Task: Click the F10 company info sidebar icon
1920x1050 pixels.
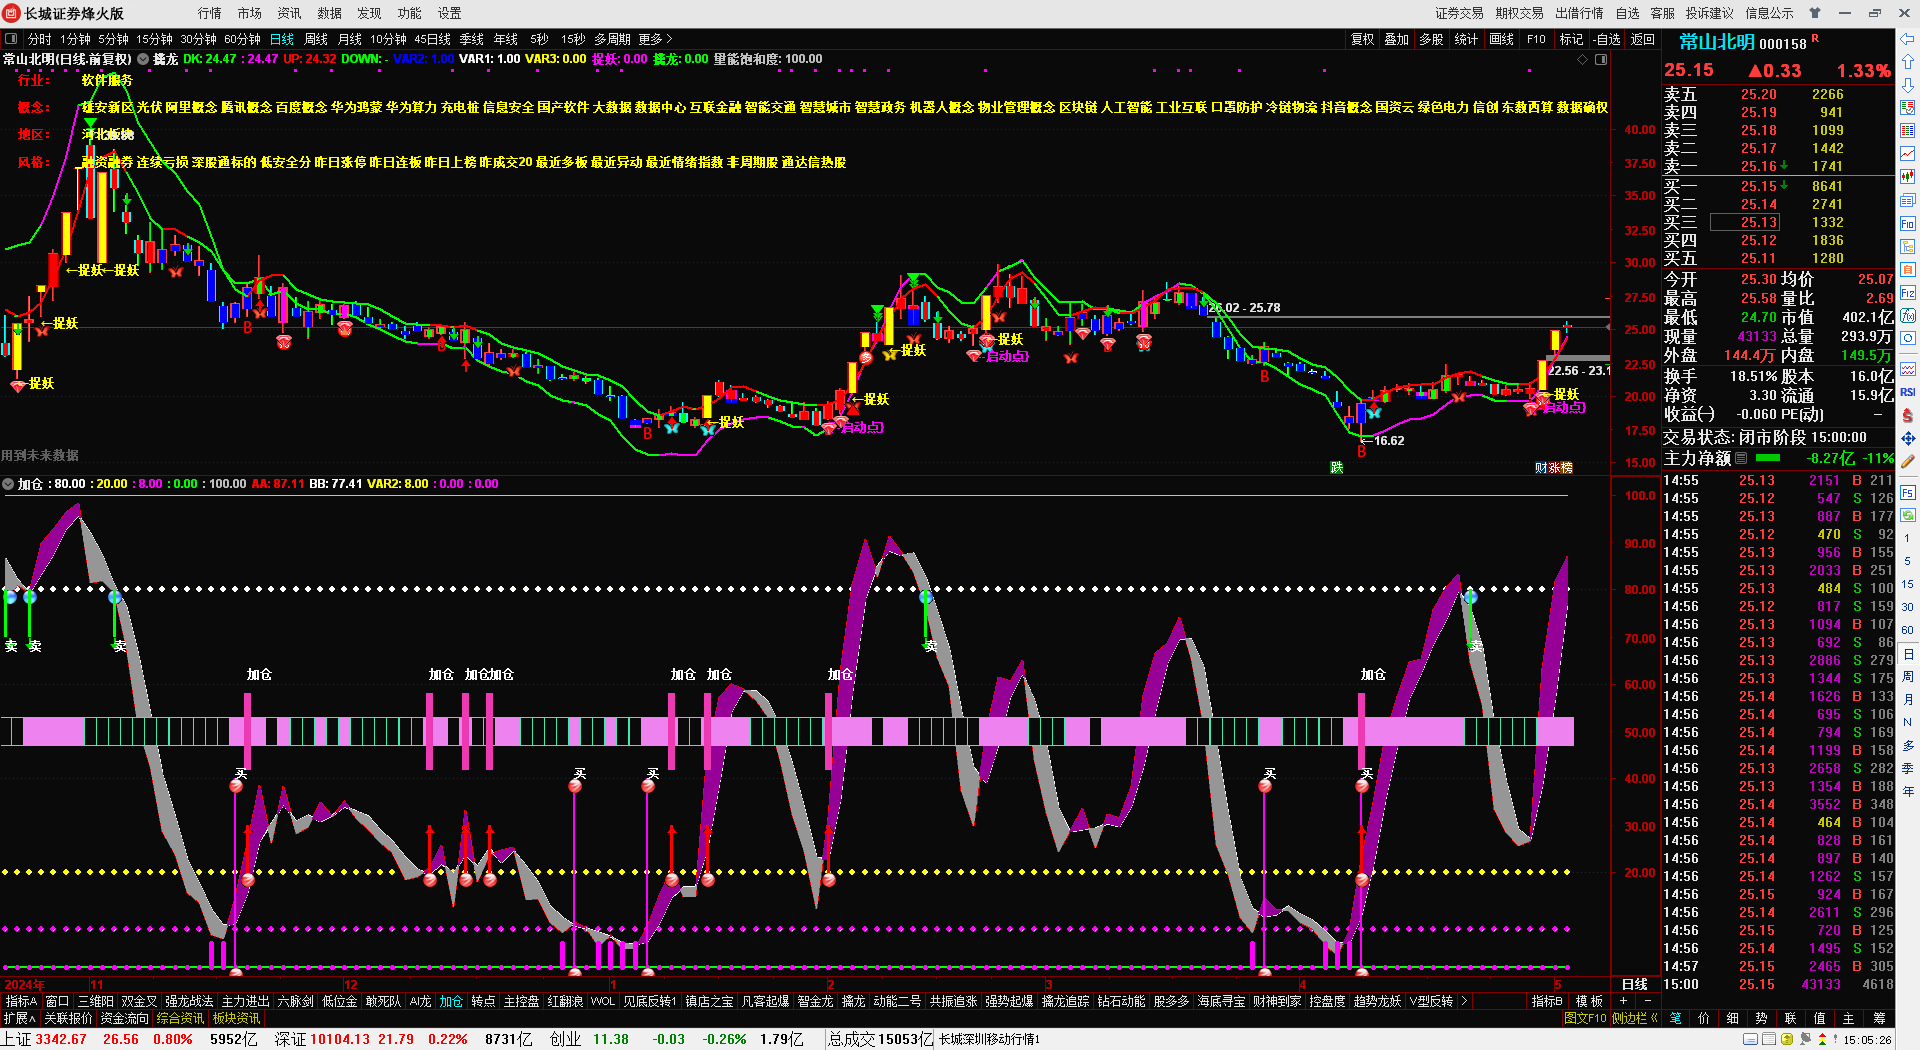Action: point(1908,224)
